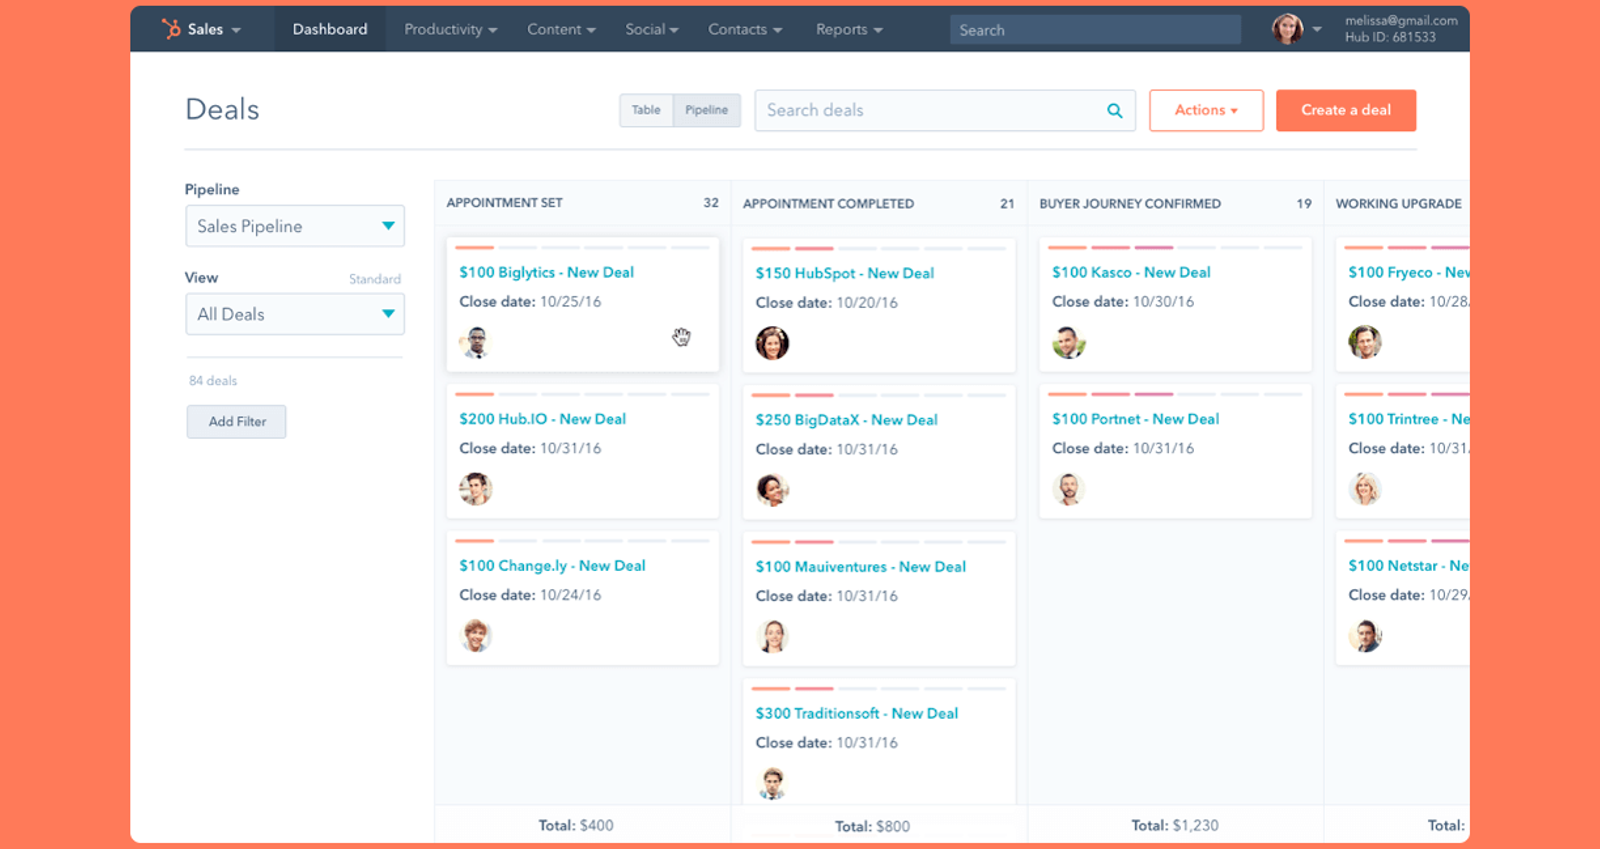Expand account arrow next to avatar

pyautogui.click(x=1317, y=29)
